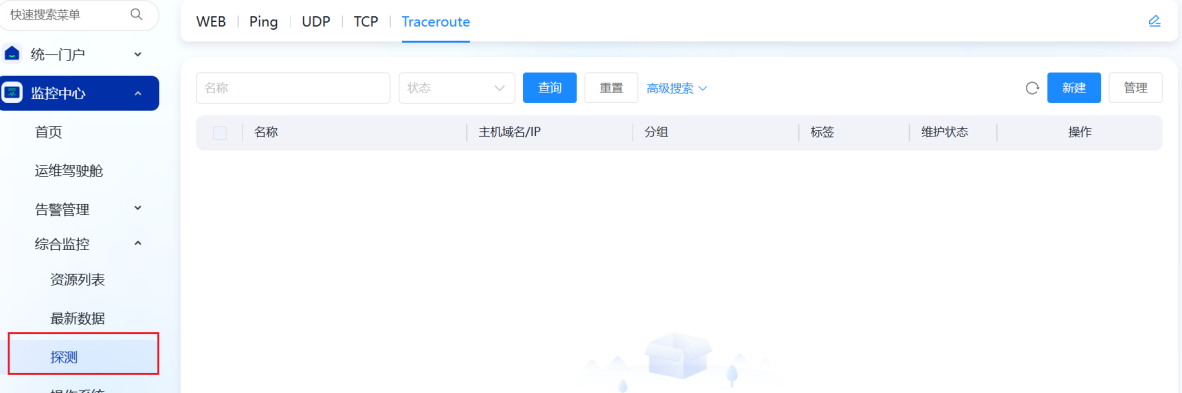The image size is (1182, 393).
Task: Click the 综合监控 menu label
Action: pyautogui.click(x=63, y=244)
